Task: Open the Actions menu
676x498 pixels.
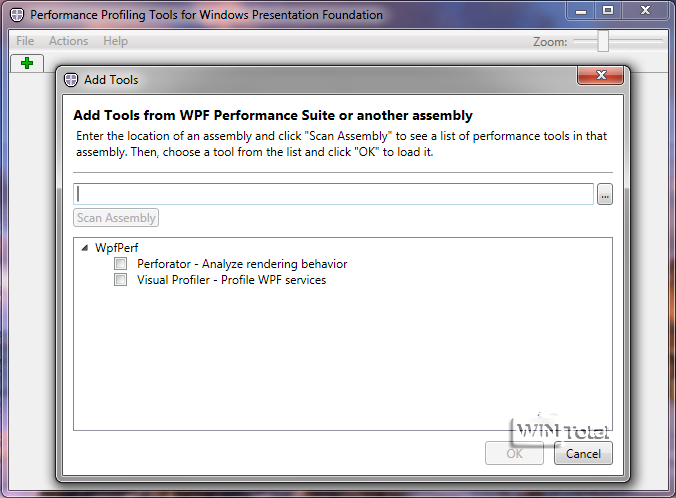Action: point(69,41)
